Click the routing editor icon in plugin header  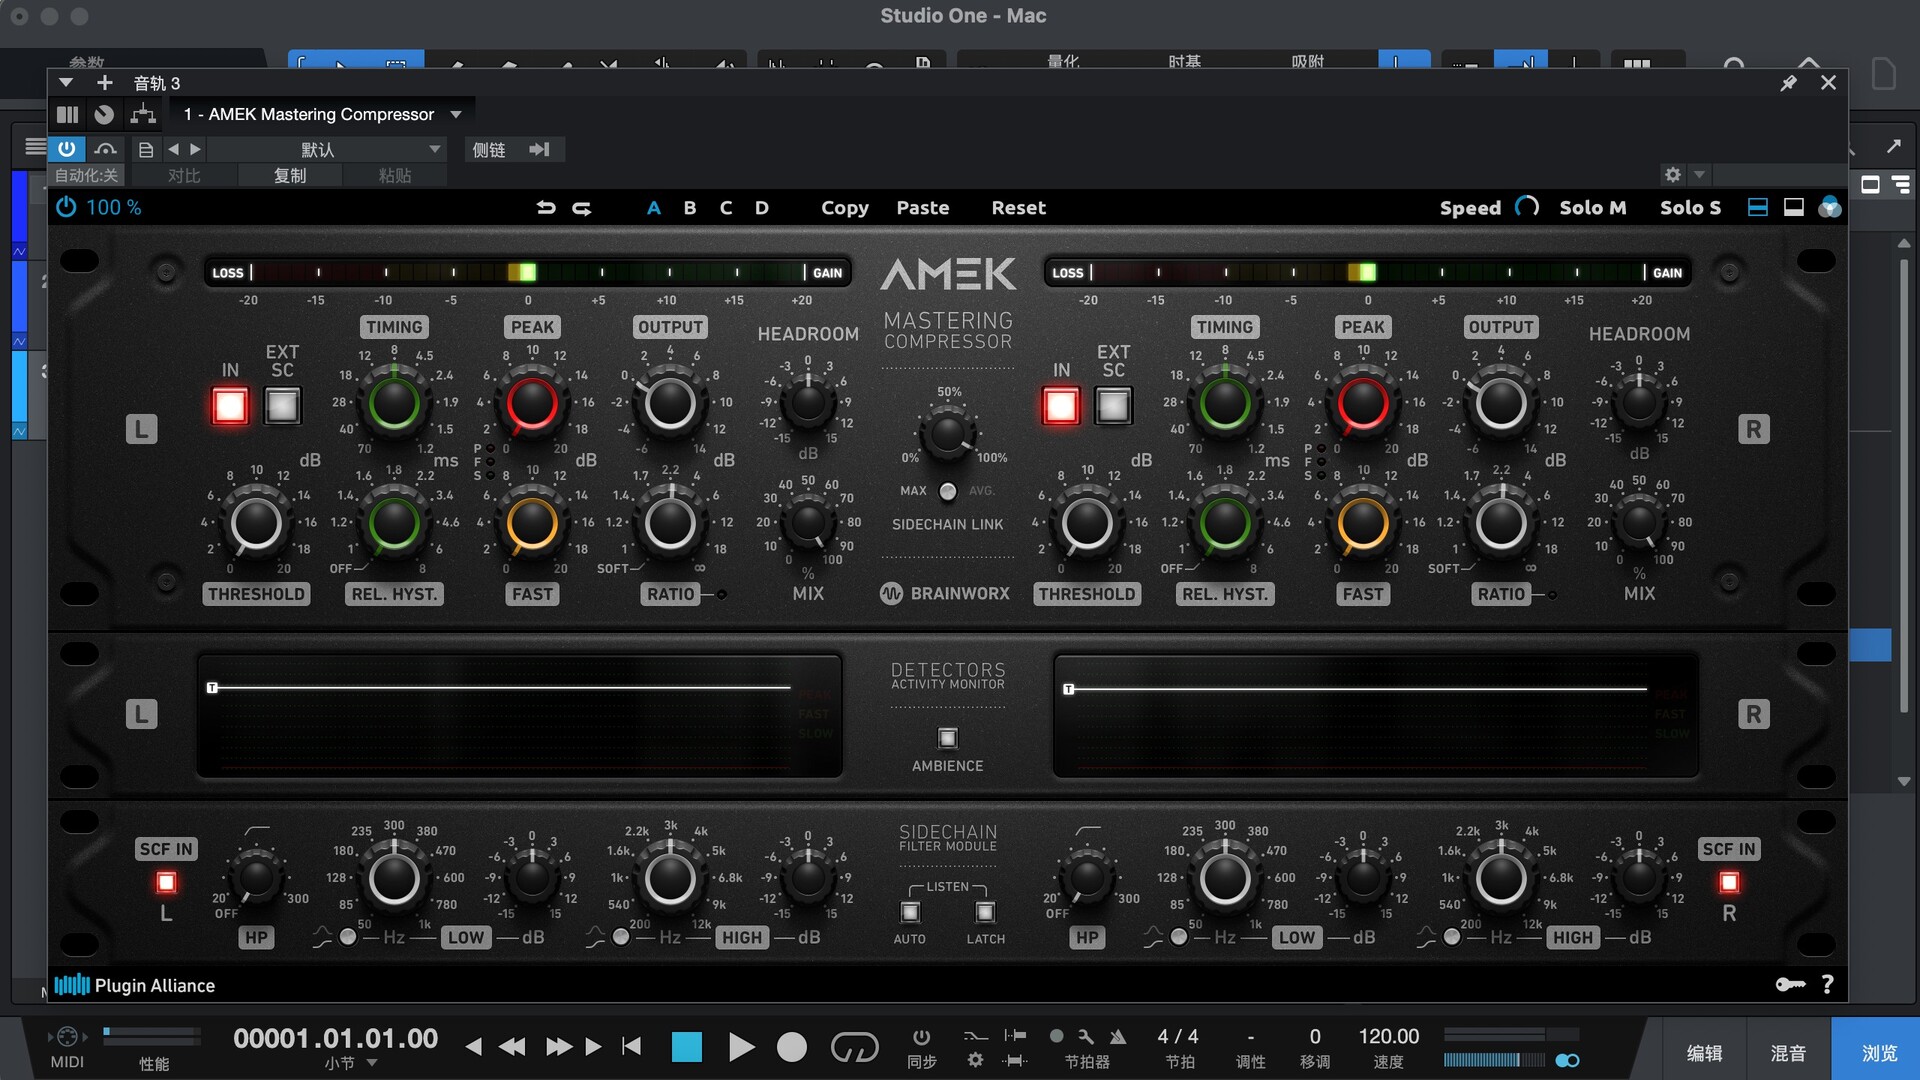pyautogui.click(x=143, y=114)
